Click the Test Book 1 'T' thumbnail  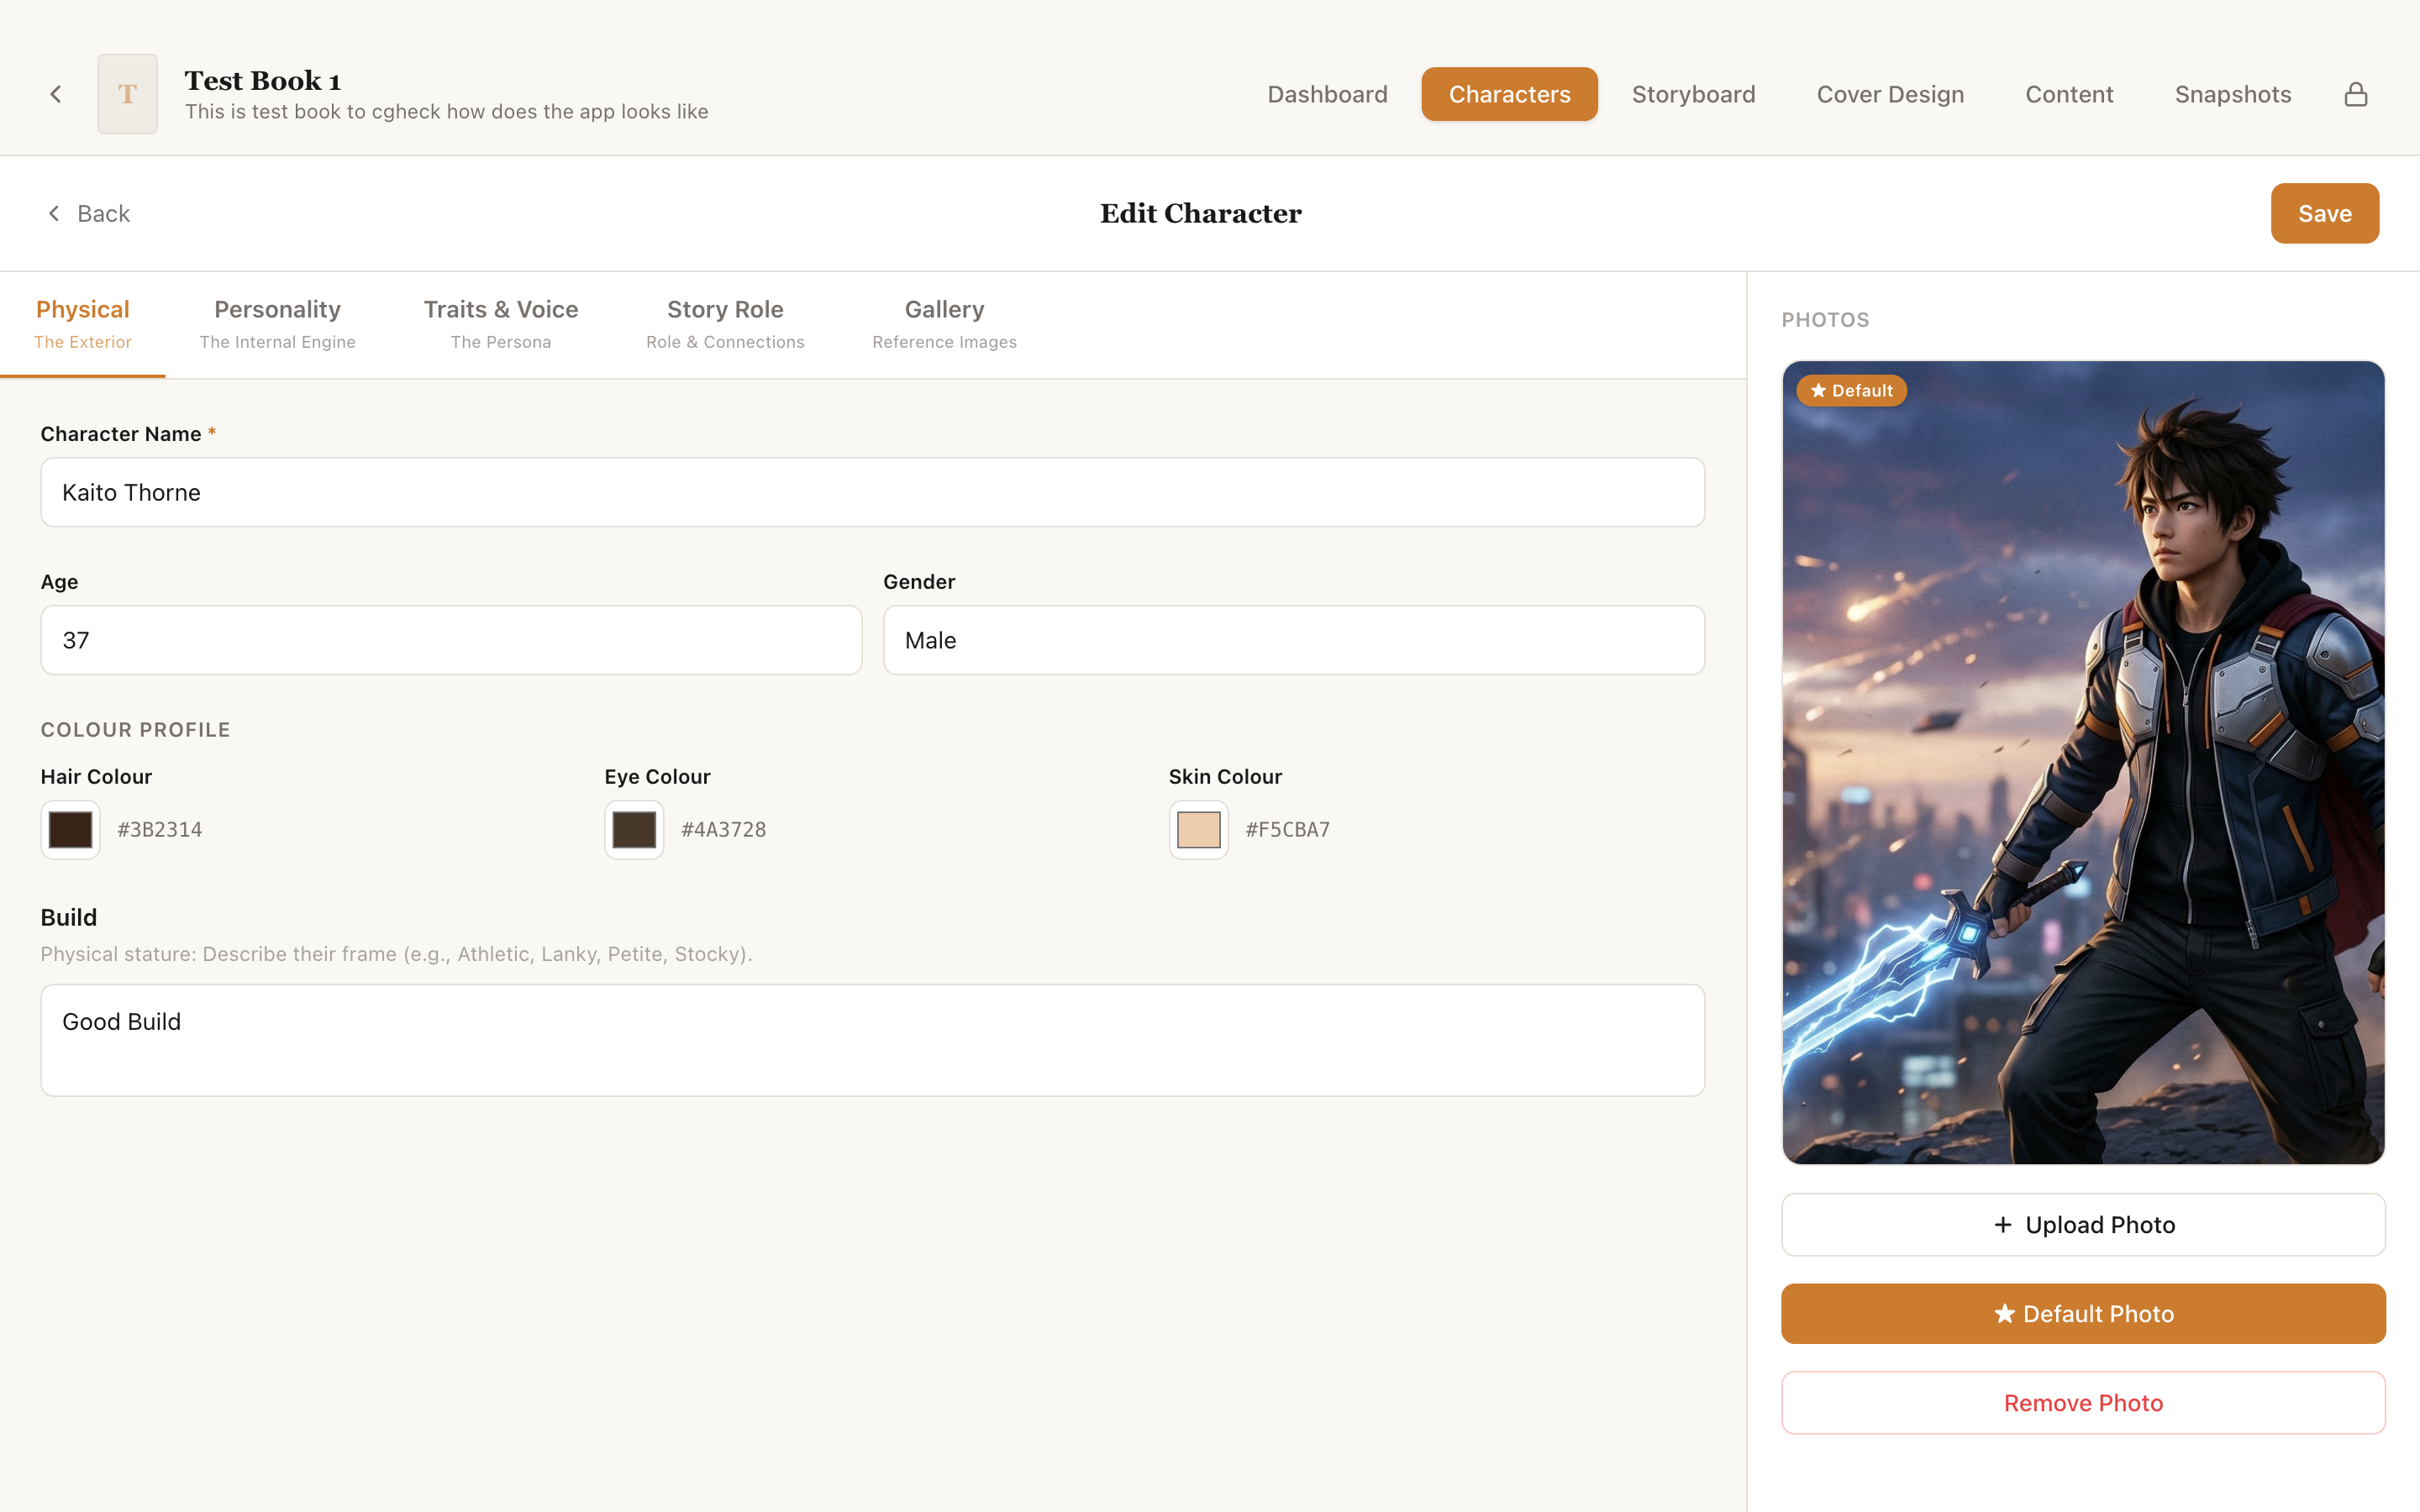pyautogui.click(x=127, y=94)
